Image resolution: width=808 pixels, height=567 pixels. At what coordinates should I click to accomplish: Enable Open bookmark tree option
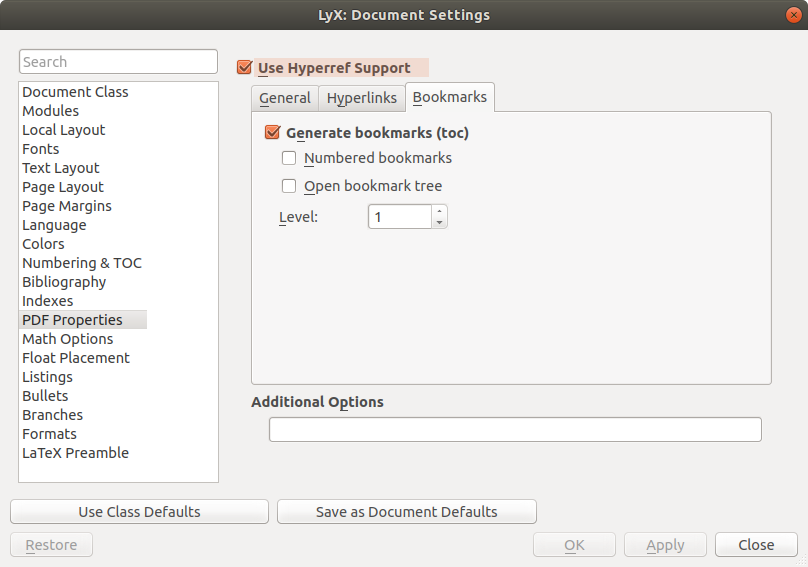point(289,186)
